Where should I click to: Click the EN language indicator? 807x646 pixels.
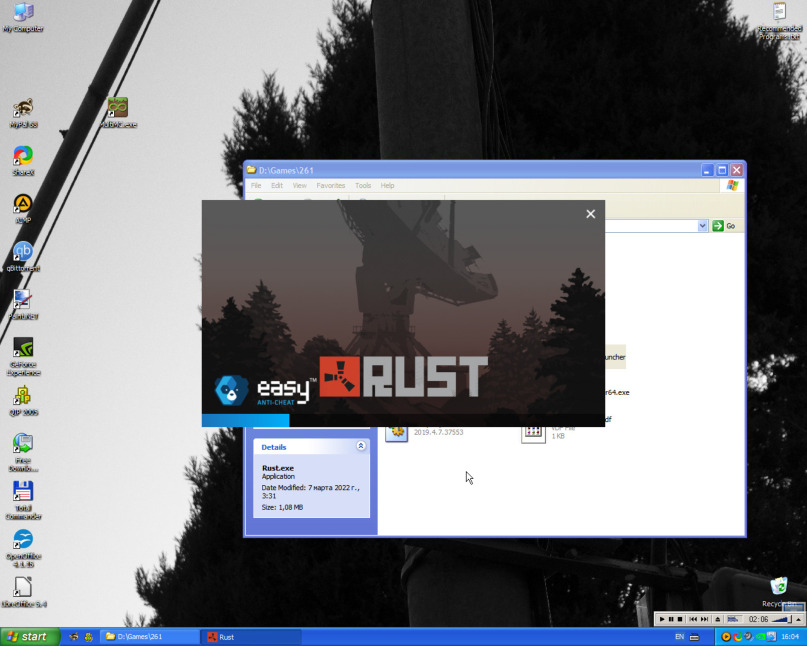[679, 637]
